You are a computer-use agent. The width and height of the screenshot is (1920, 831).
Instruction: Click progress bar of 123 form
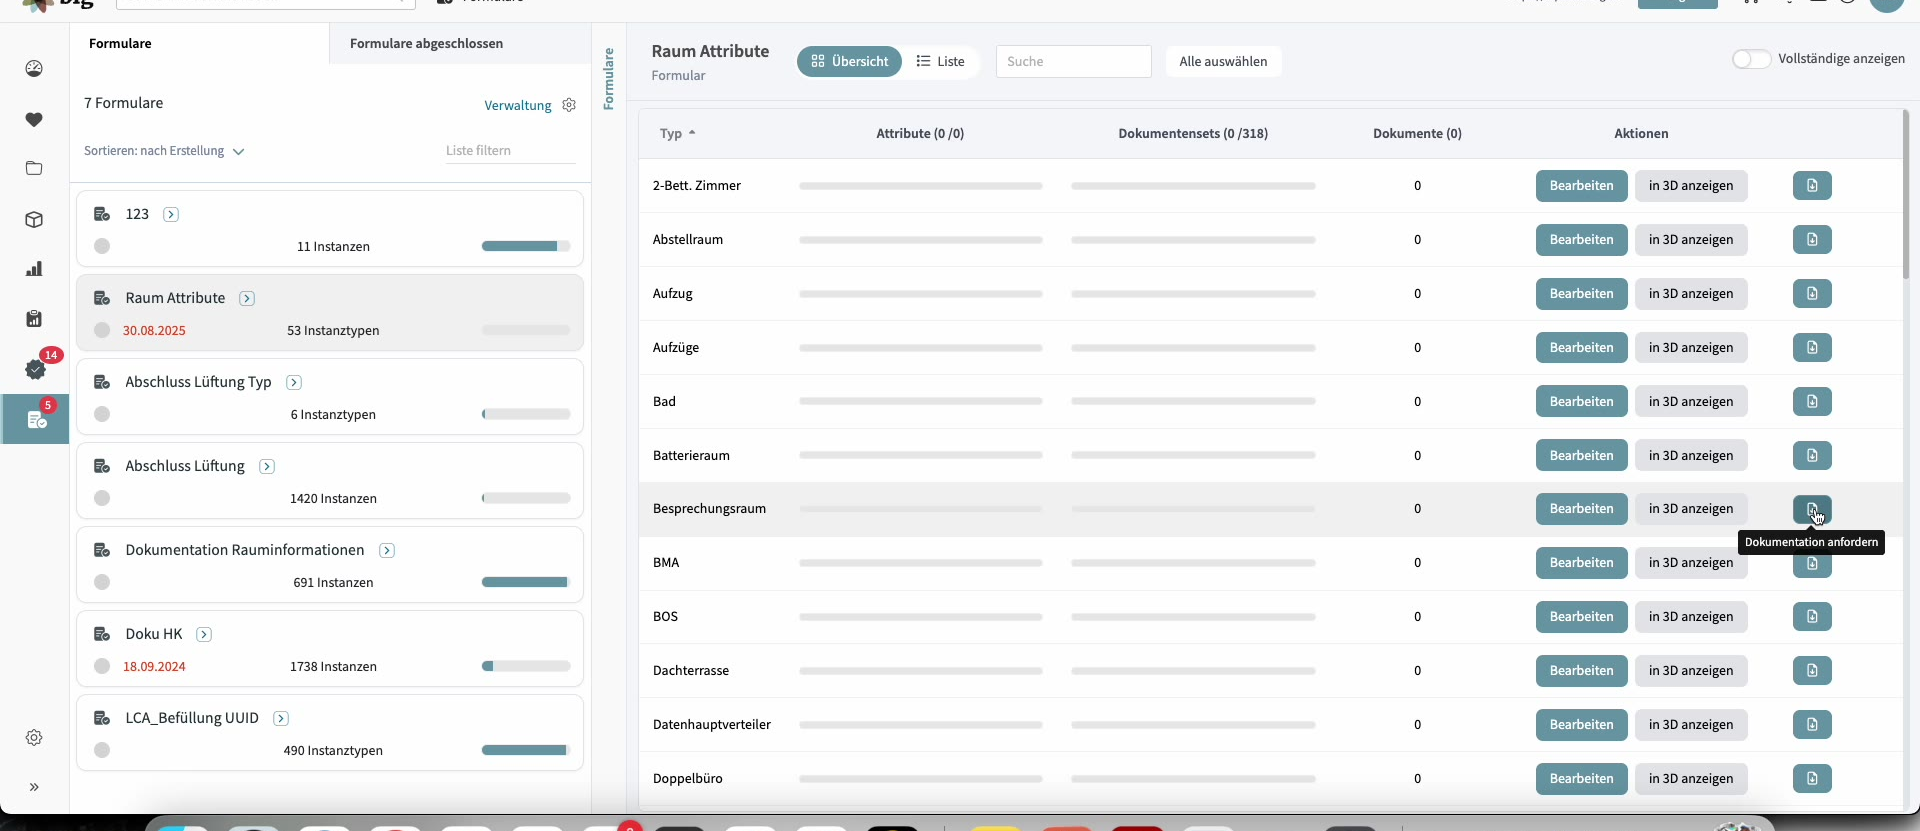526,246
